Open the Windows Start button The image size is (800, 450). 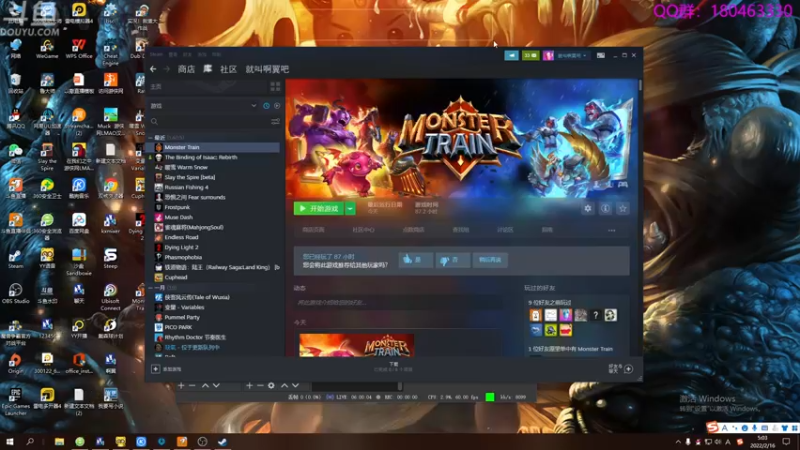point(9,442)
